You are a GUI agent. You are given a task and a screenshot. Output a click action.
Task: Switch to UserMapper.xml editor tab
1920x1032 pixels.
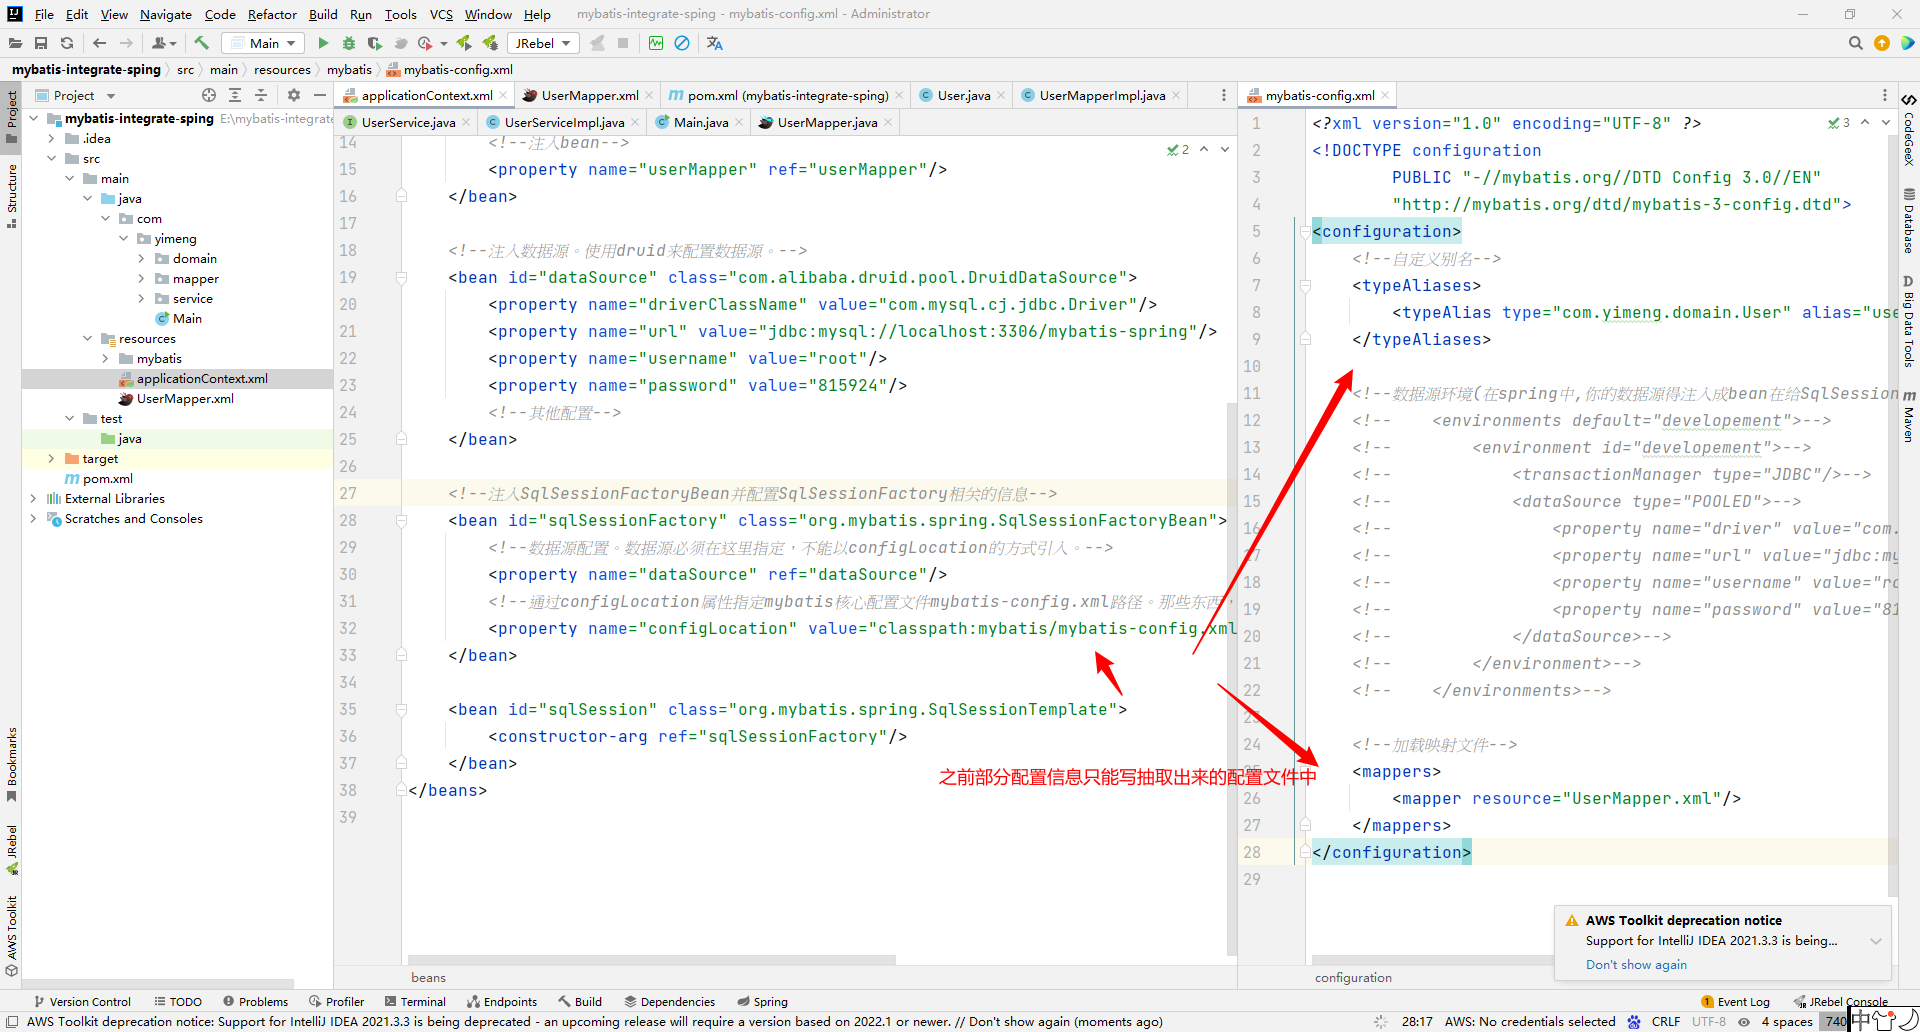pos(589,95)
